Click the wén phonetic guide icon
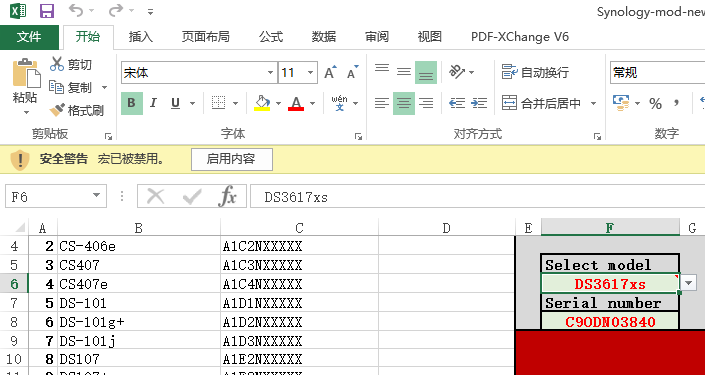Image resolution: width=705 pixels, height=375 pixels. (339, 103)
